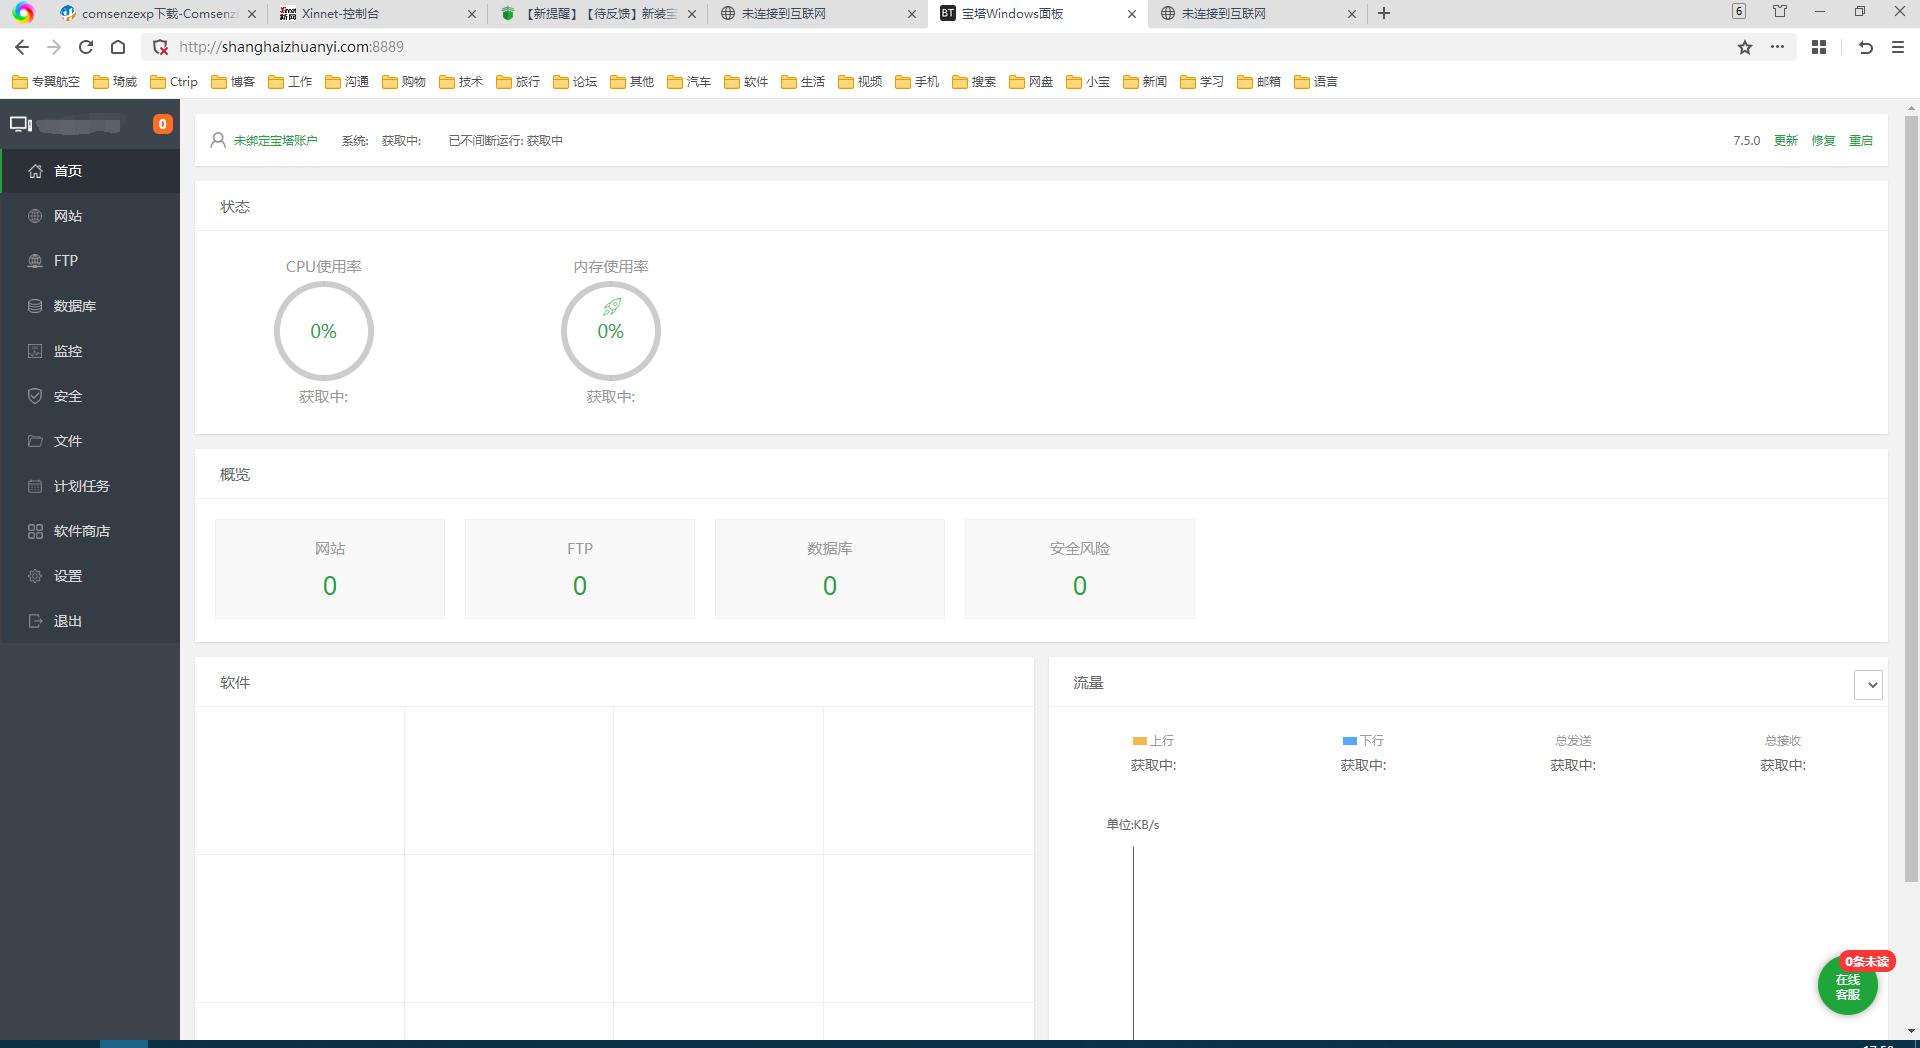Click the browser forward arrow
This screenshot has height=1048, width=1920.
(54, 47)
